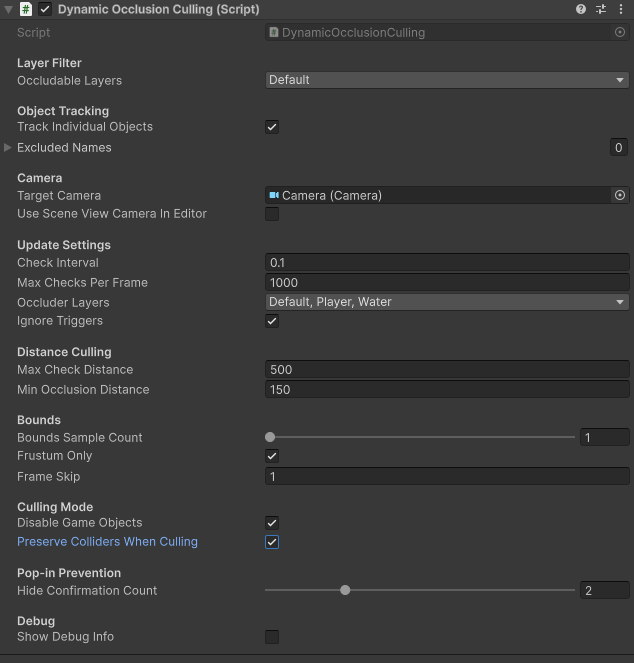Toggle Track Individual Objects checkbox

click(272, 127)
